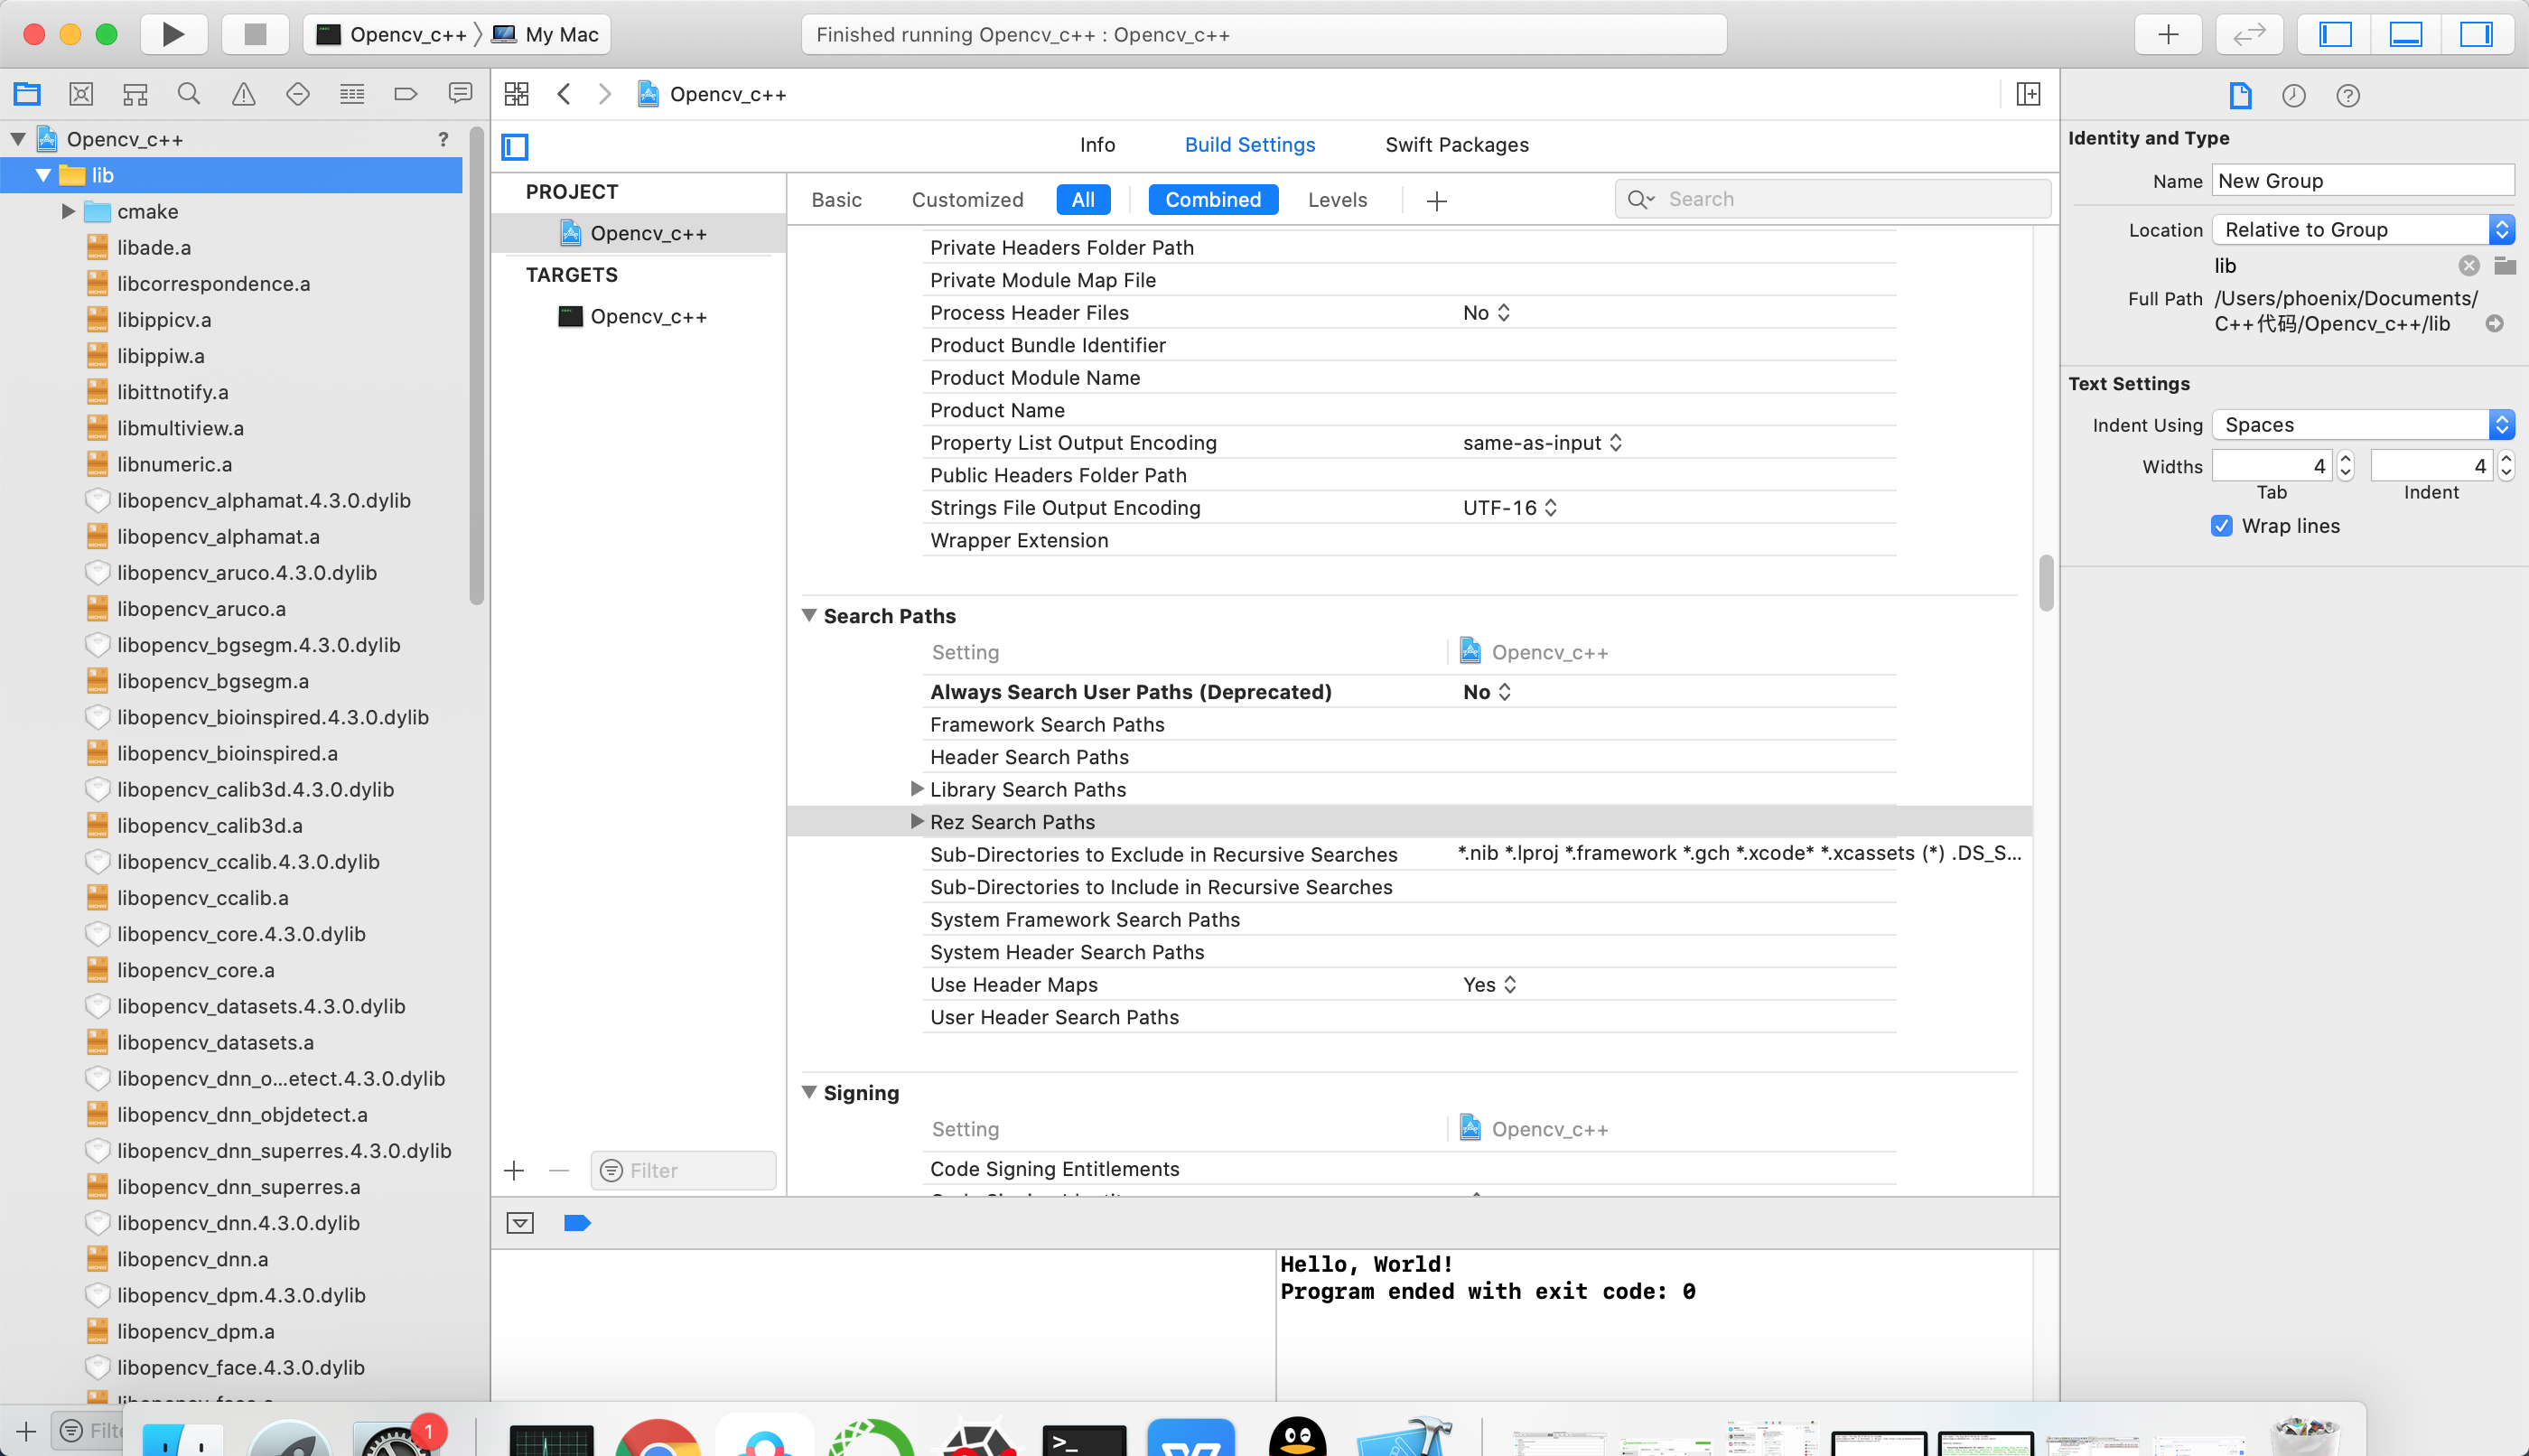Click the Add Editor split icon
Screen dimensions: 2529x1456
coord(2028,94)
